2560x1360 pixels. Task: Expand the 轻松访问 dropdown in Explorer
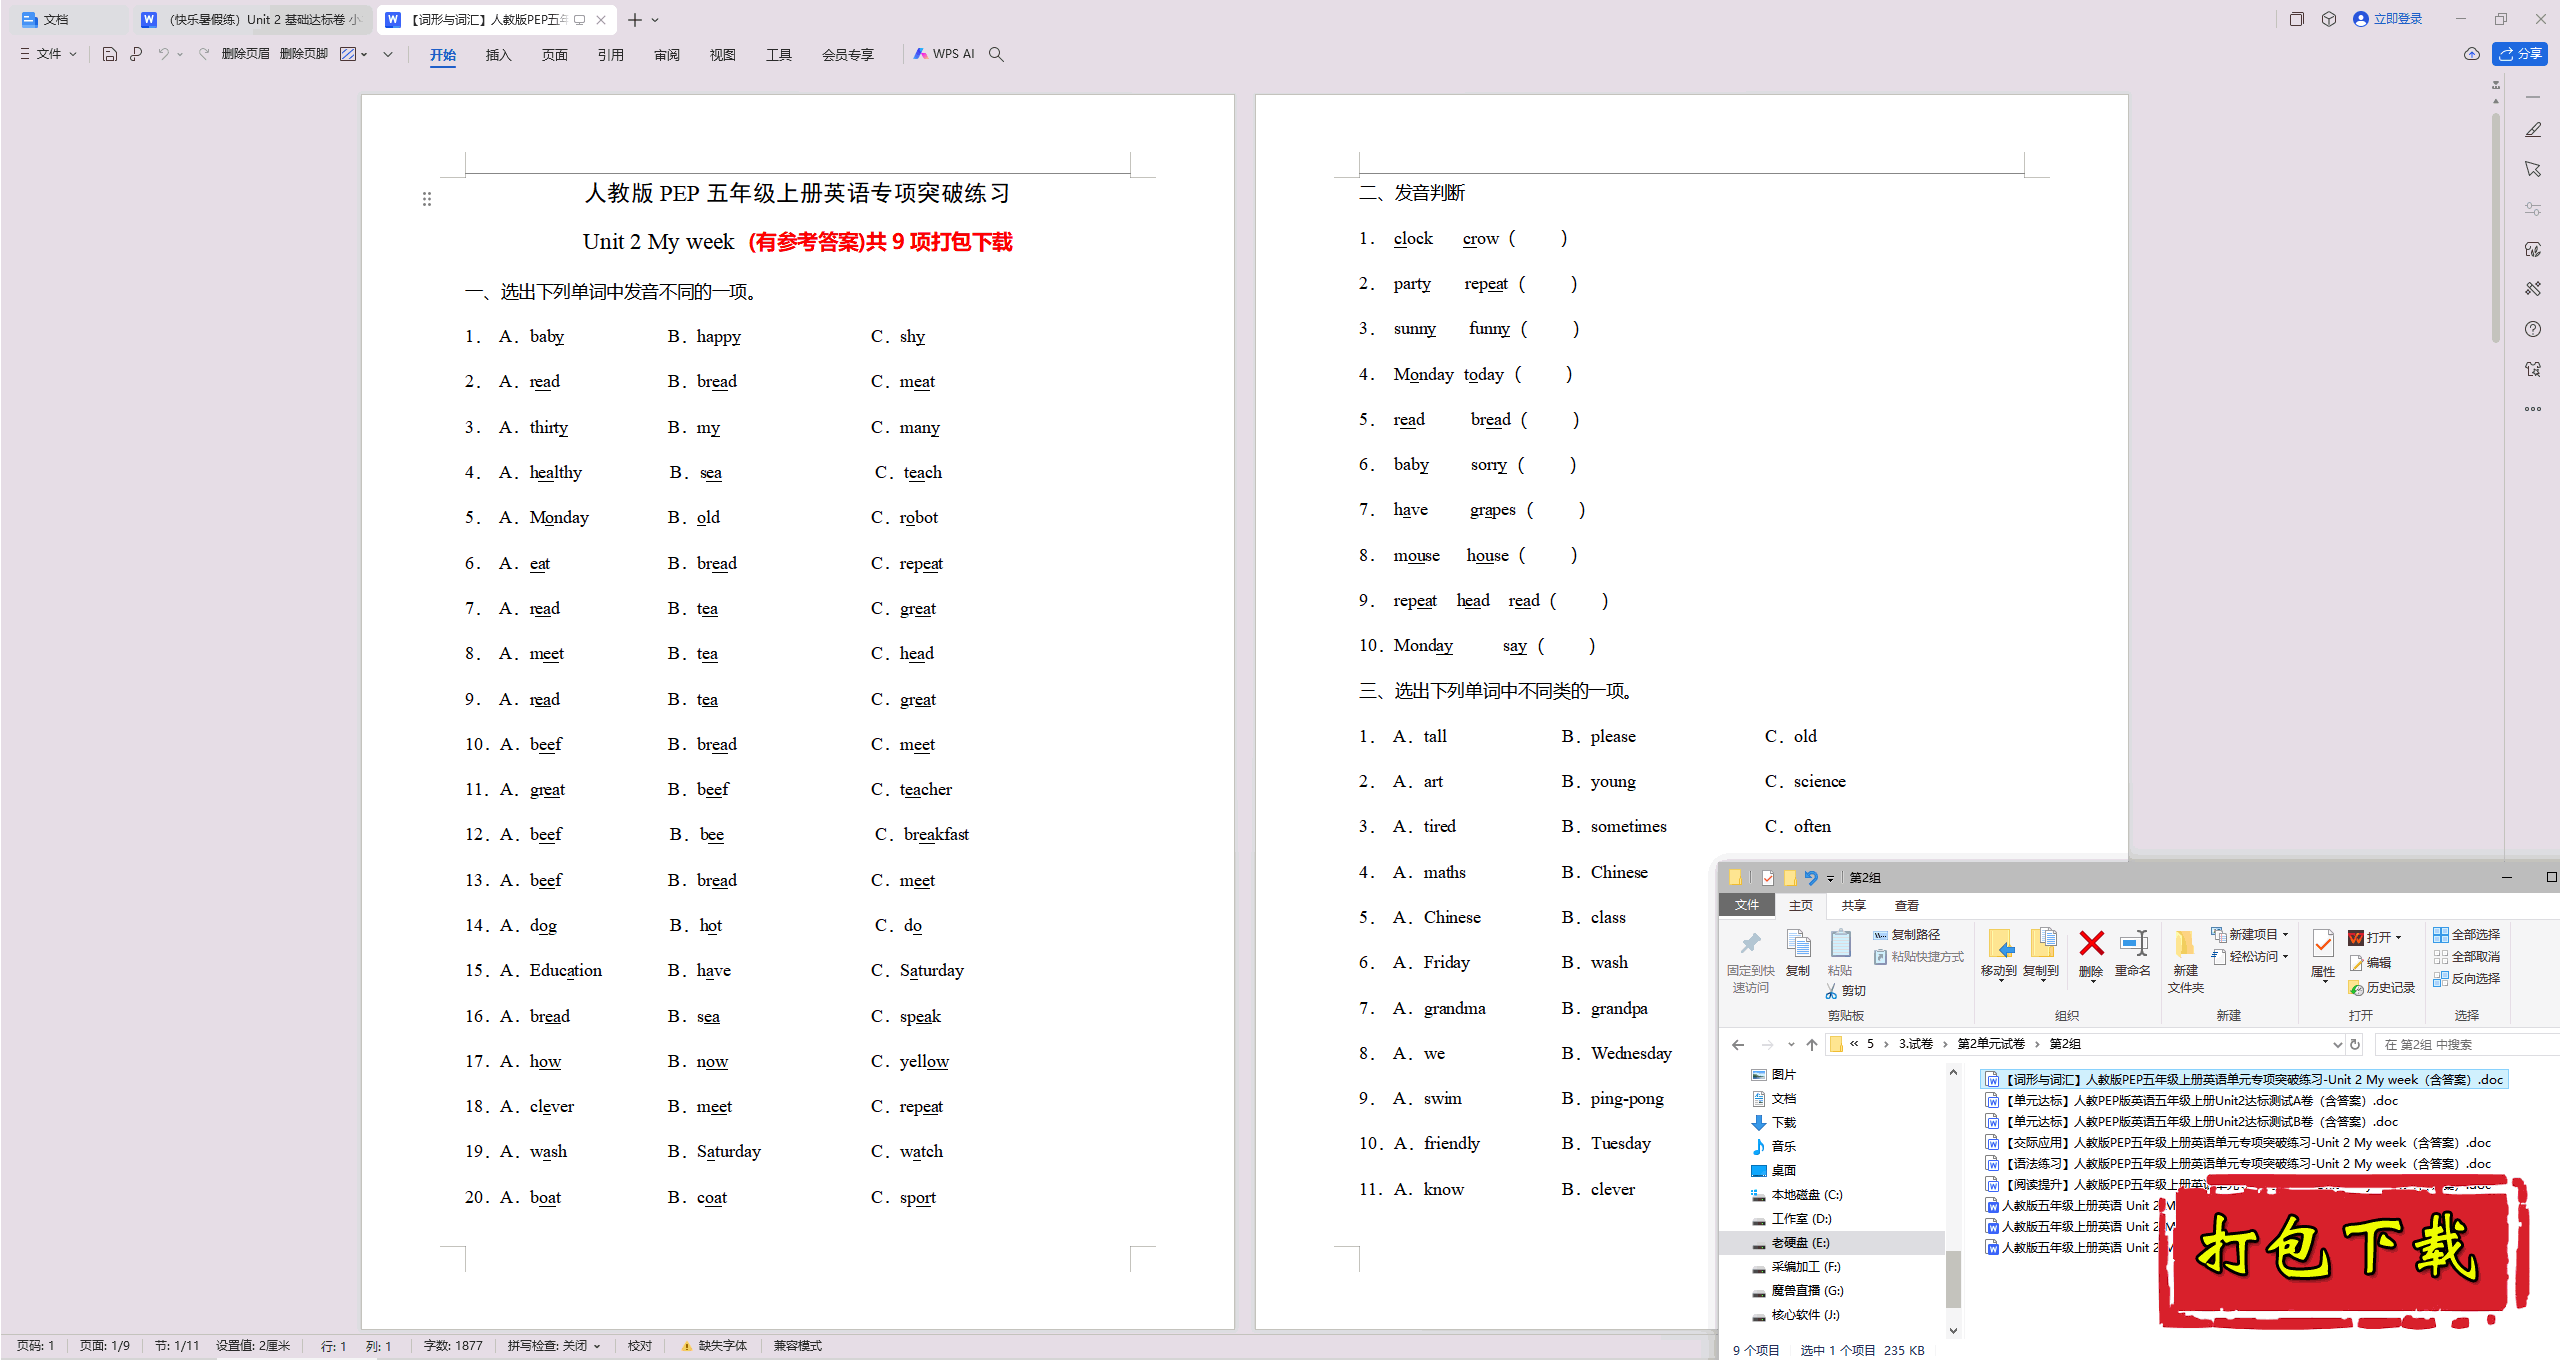(2286, 957)
